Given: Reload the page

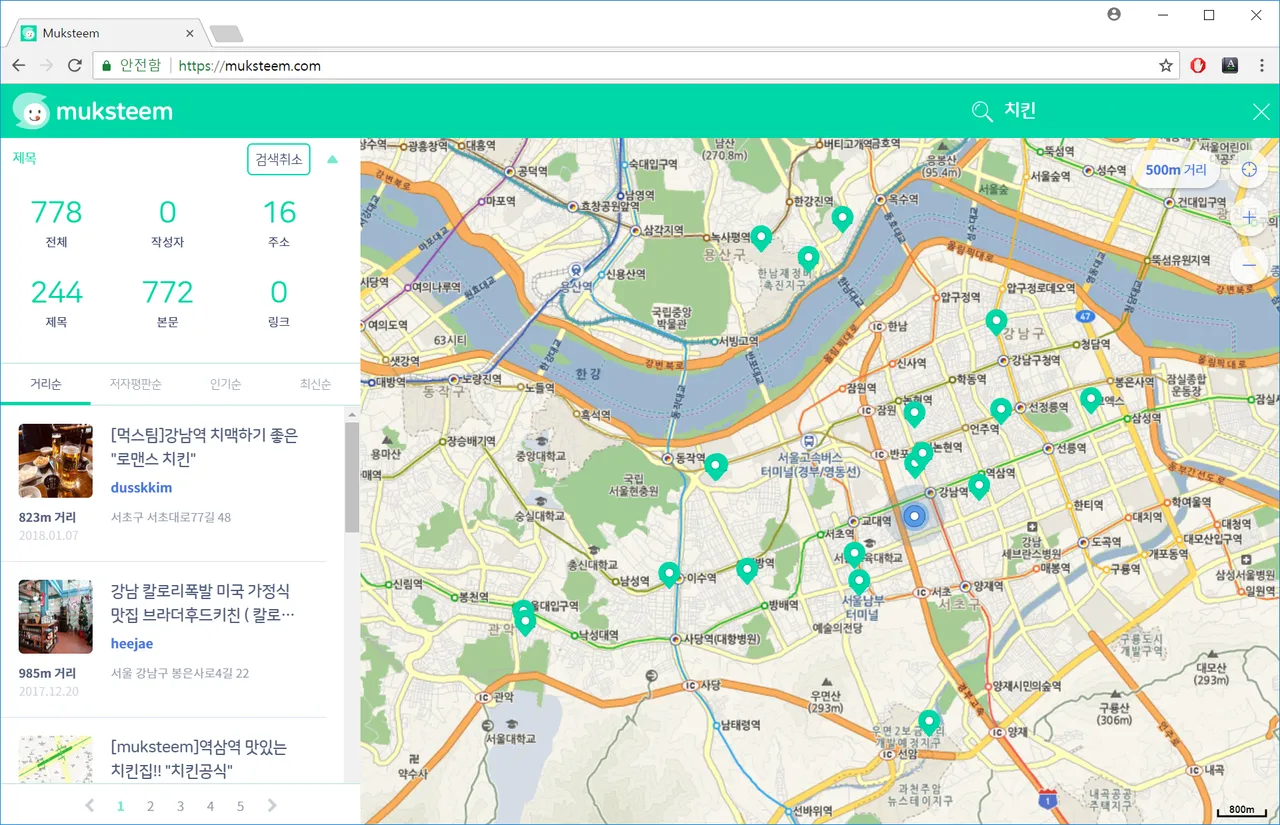Looking at the screenshot, I should coord(74,65).
